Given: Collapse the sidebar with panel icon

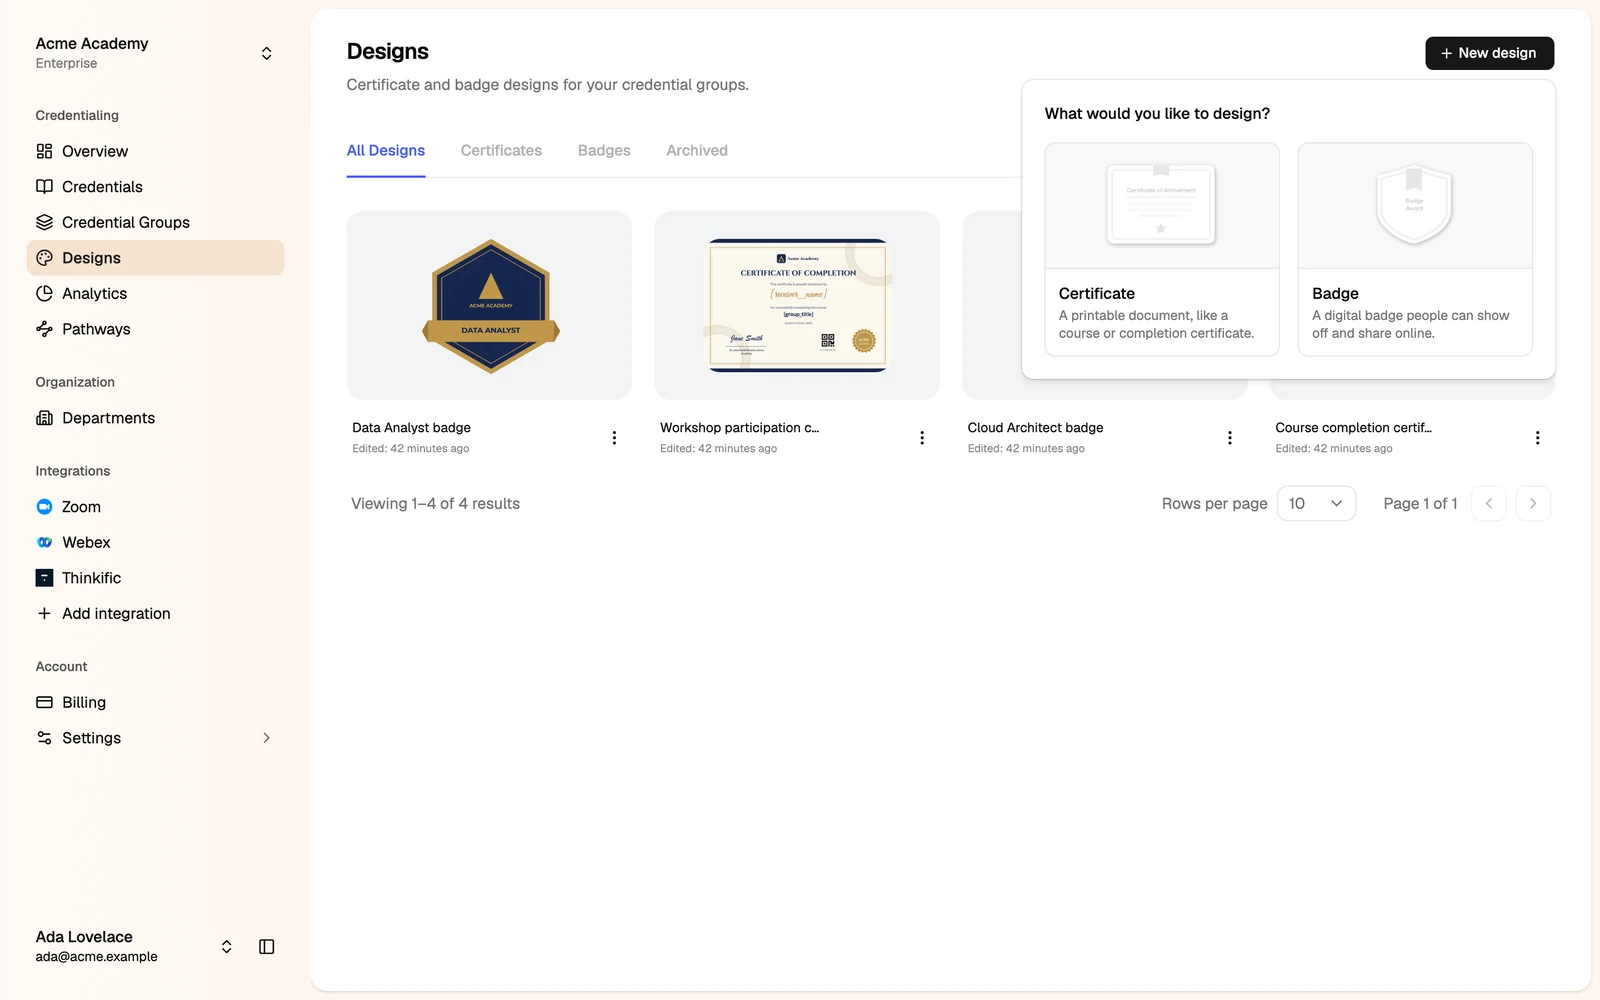Looking at the screenshot, I should (x=267, y=947).
